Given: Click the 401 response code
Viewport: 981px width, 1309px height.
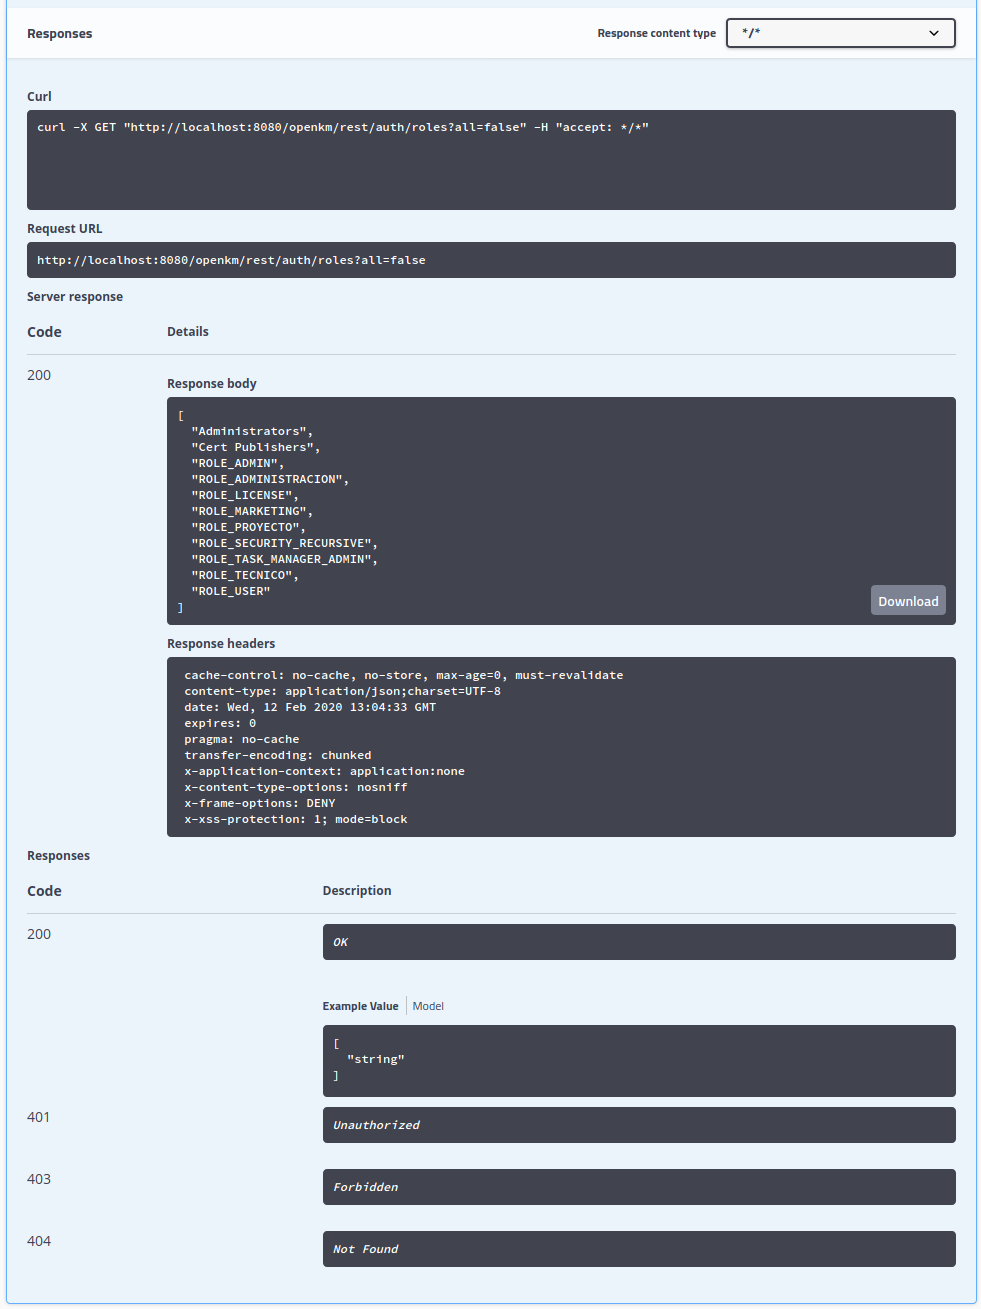Looking at the screenshot, I should click(39, 1117).
